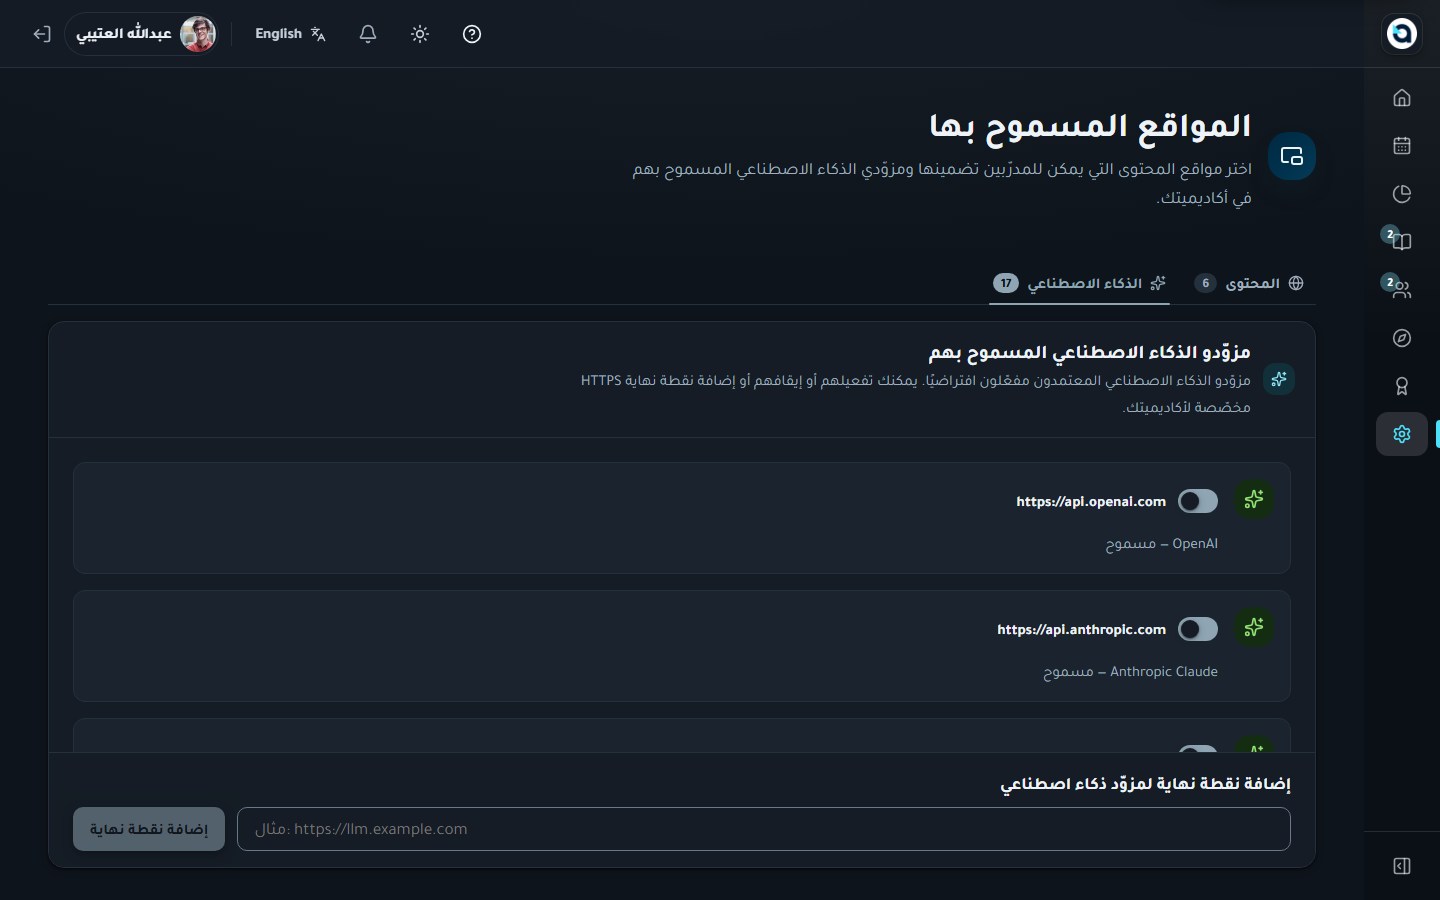Focus the https://llm.example.com endpoint input field
The image size is (1440, 900).
pyautogui.click(x=764, y=829)
